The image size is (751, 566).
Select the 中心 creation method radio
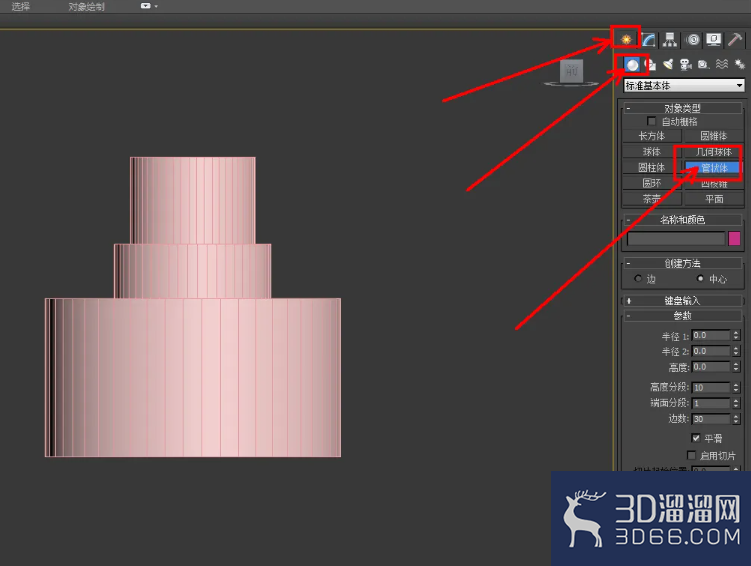click(x=700, y=278)
